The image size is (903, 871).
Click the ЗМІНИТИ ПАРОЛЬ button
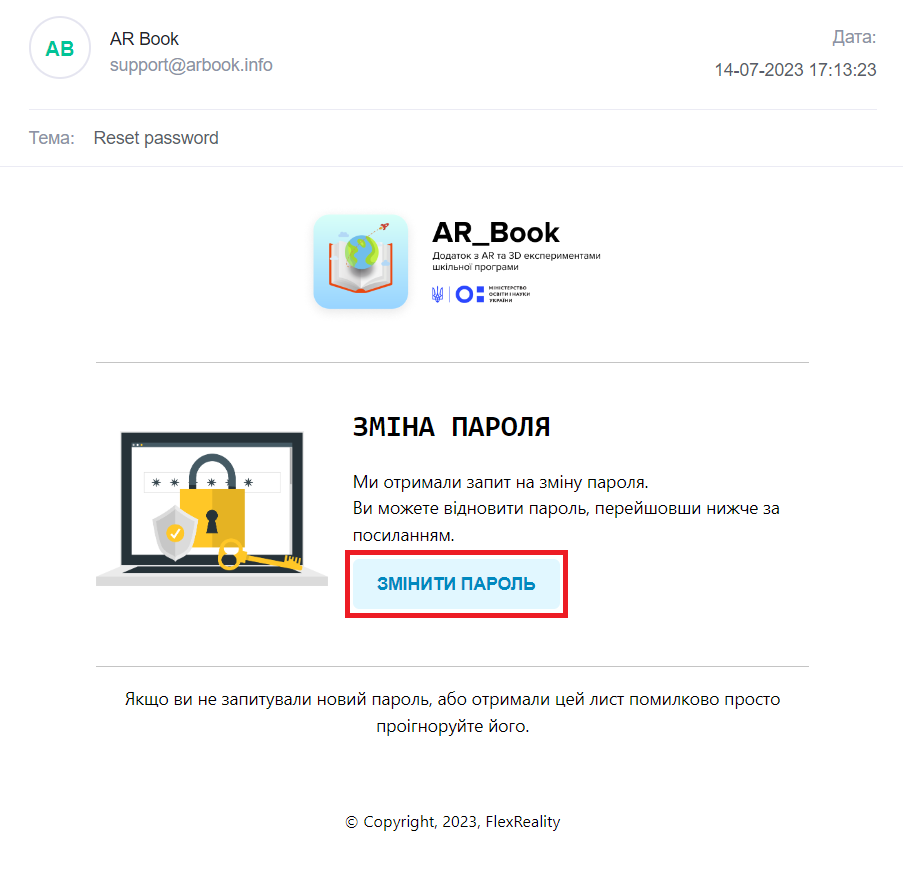456,584
